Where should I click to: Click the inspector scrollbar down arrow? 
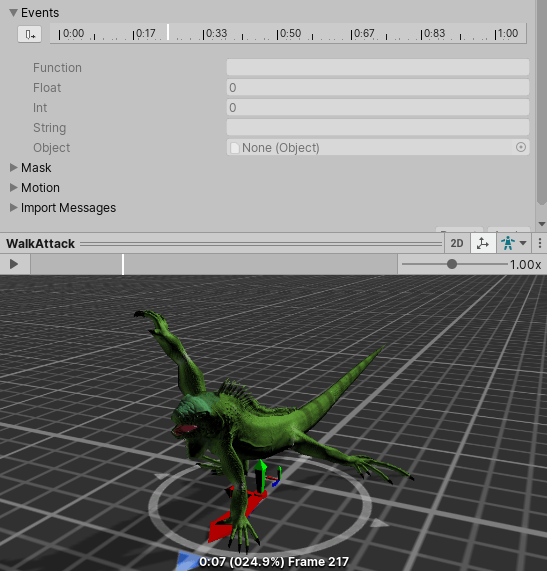click(x=542, y=224)
